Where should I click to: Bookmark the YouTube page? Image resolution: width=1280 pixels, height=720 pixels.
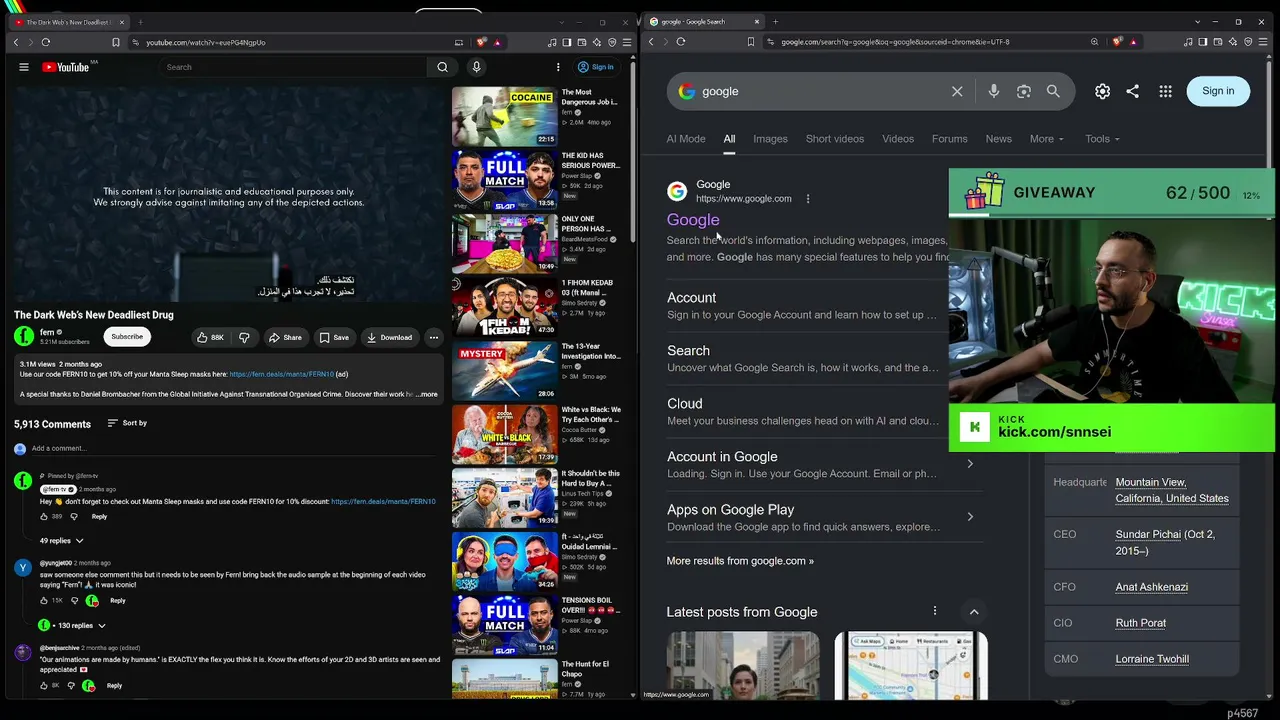click(116, 42)
